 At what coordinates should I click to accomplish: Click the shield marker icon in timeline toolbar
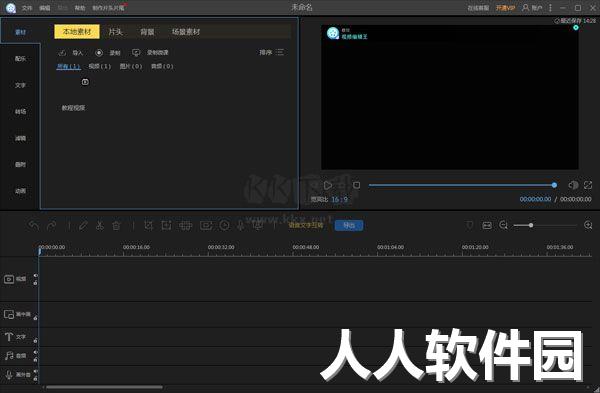(470, 225)
